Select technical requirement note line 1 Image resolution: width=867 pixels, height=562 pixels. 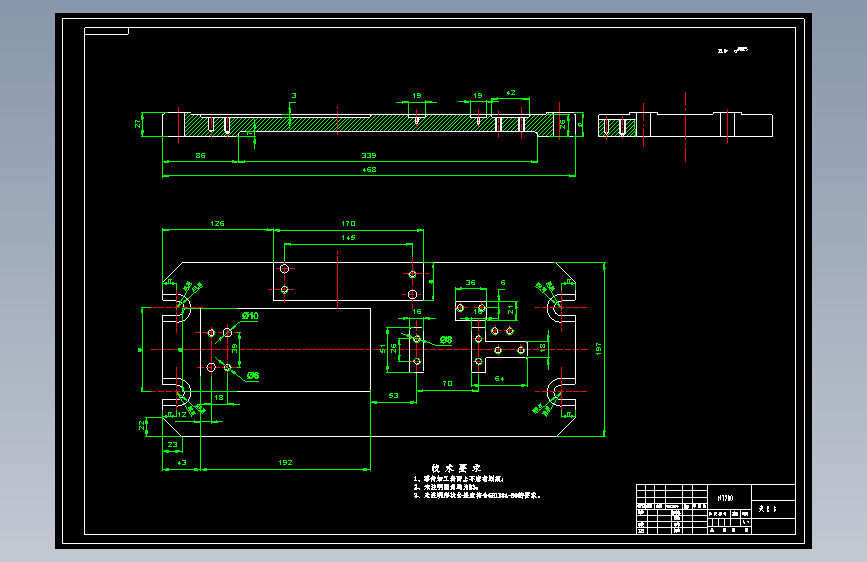pyautogui.click(x=458, y=479)
